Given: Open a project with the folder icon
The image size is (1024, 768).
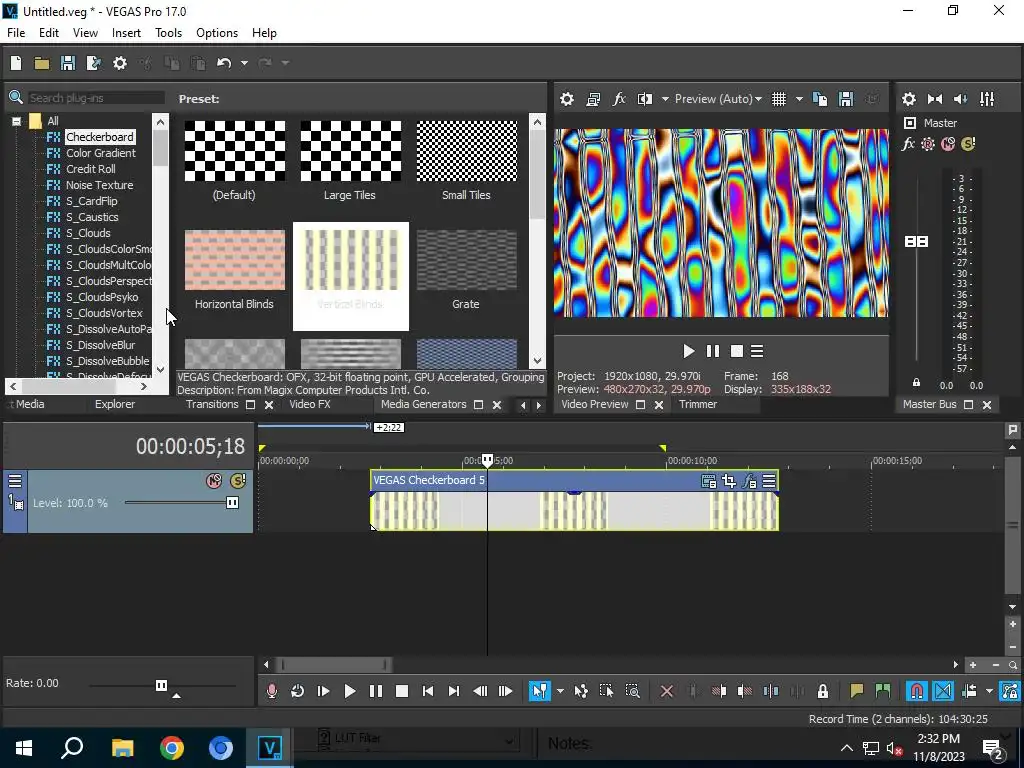Looking at the screenshot, I should (42, 63).
